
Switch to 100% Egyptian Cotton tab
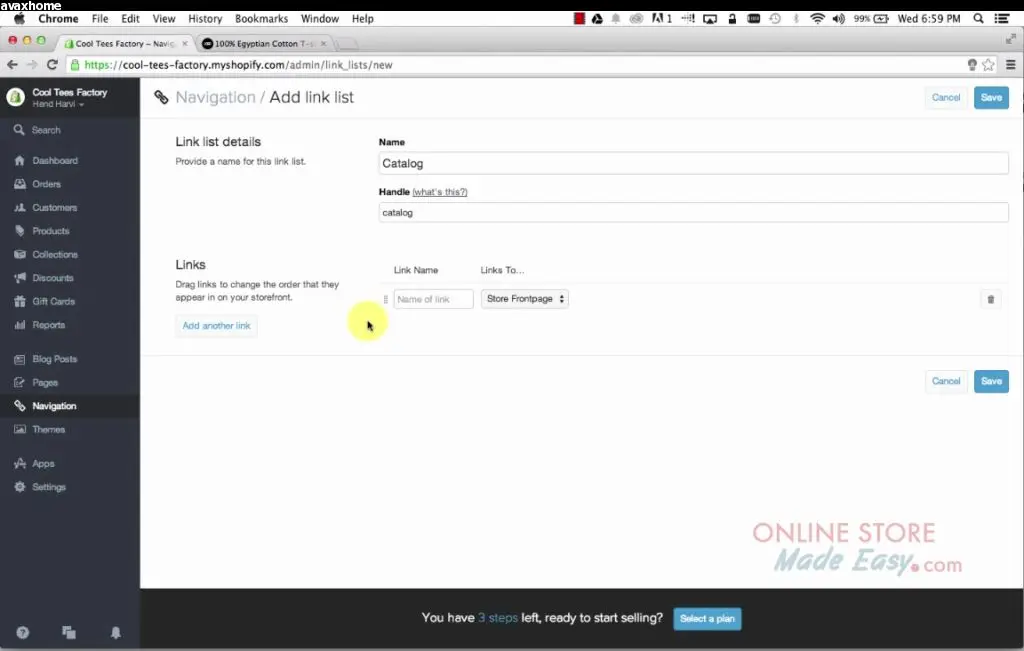264,43
